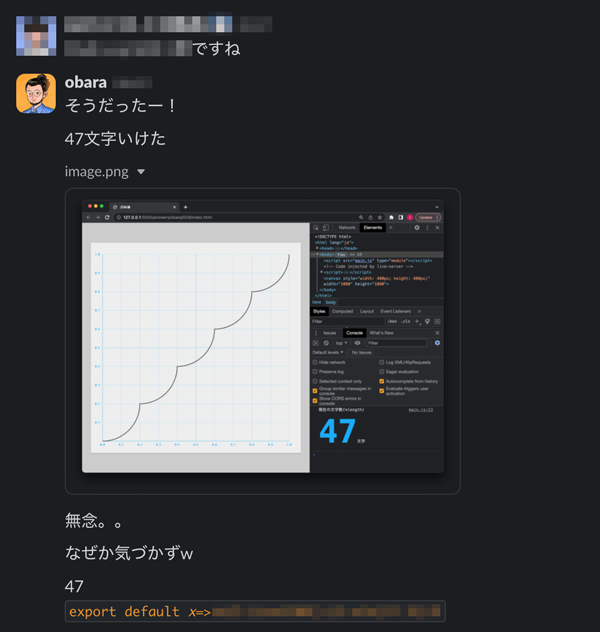Toggle the live expression eye icon

(x=357, y=343)
